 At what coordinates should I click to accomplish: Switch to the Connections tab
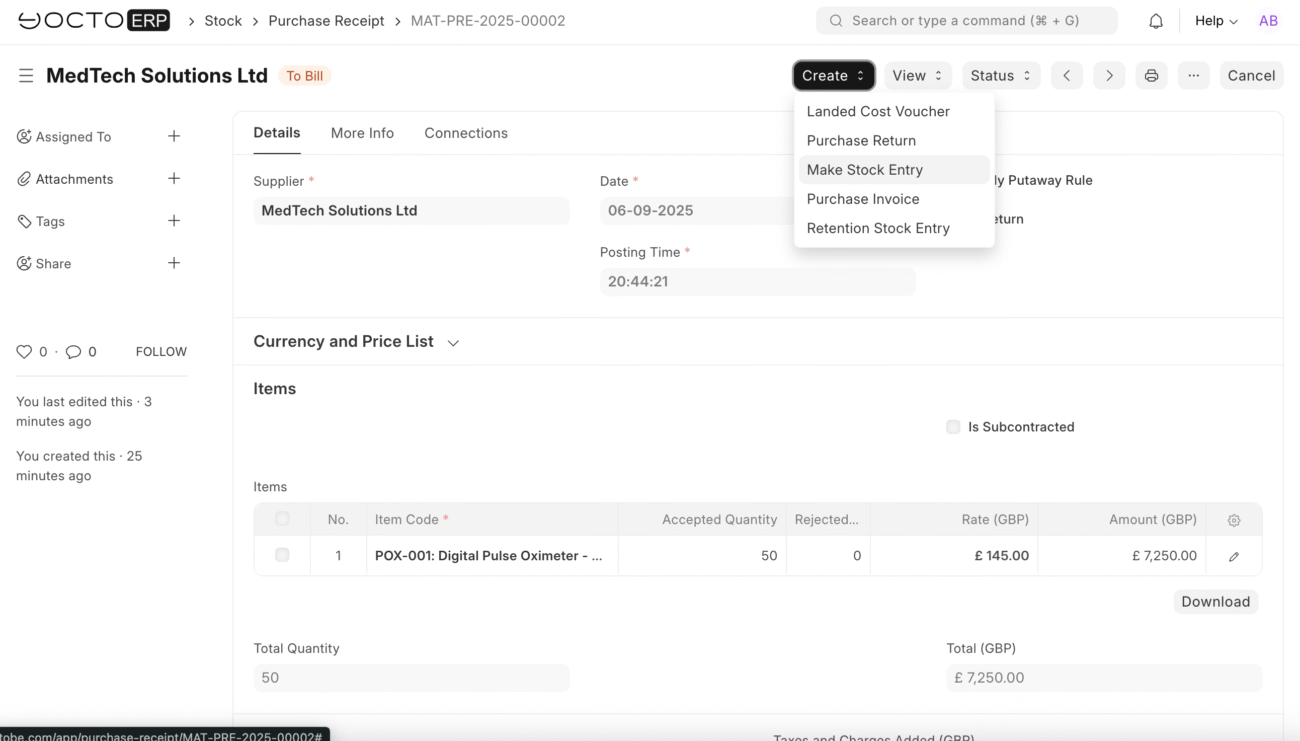(466, 133)
